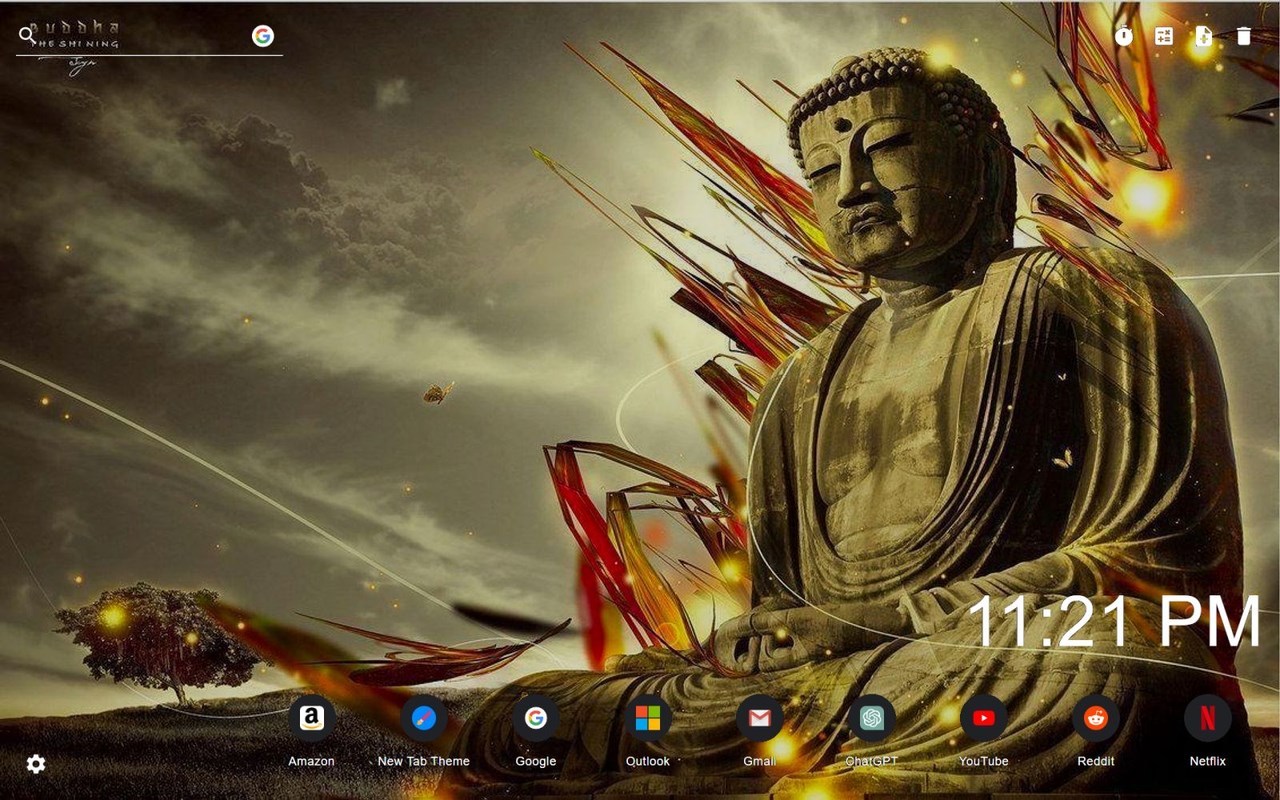The width and height of the screenshot is (1280, 800).
Task: Click the Google text label under dock icon
Action: (x=536, y=761)
